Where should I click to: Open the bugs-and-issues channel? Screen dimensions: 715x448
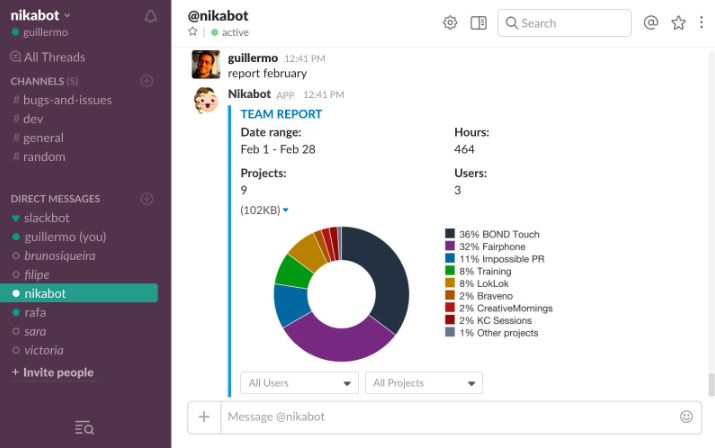[62, 100]
